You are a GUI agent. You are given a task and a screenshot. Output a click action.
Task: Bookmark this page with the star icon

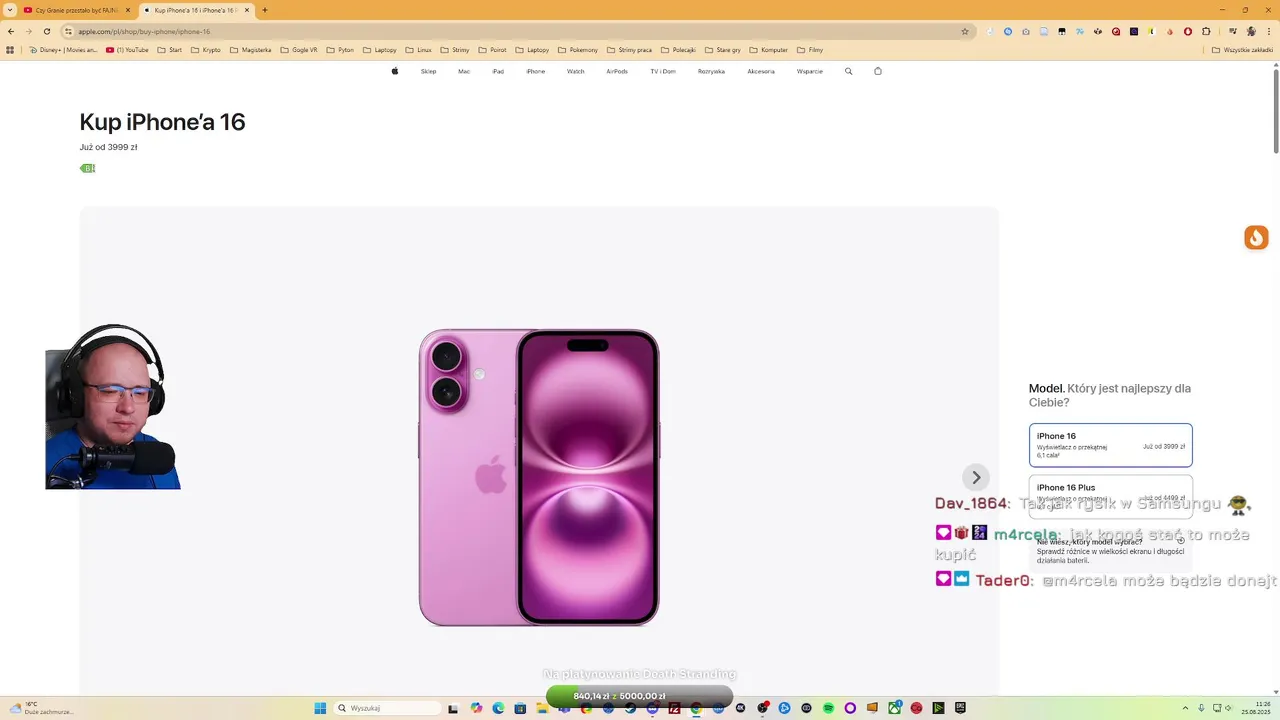(965, 31)
